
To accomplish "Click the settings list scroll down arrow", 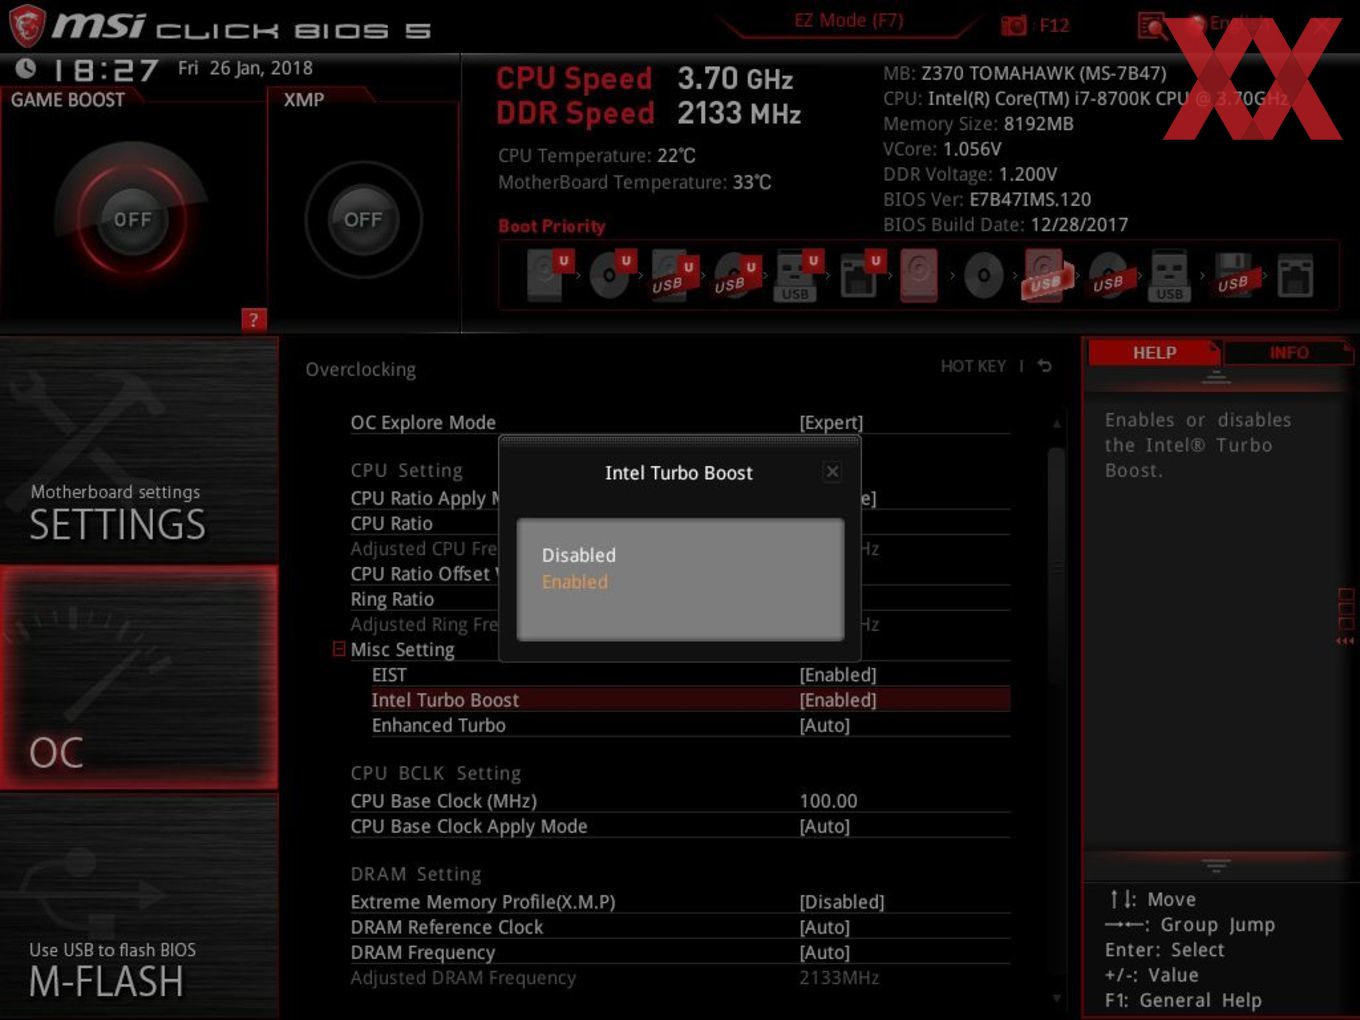I will [1056, 997].
